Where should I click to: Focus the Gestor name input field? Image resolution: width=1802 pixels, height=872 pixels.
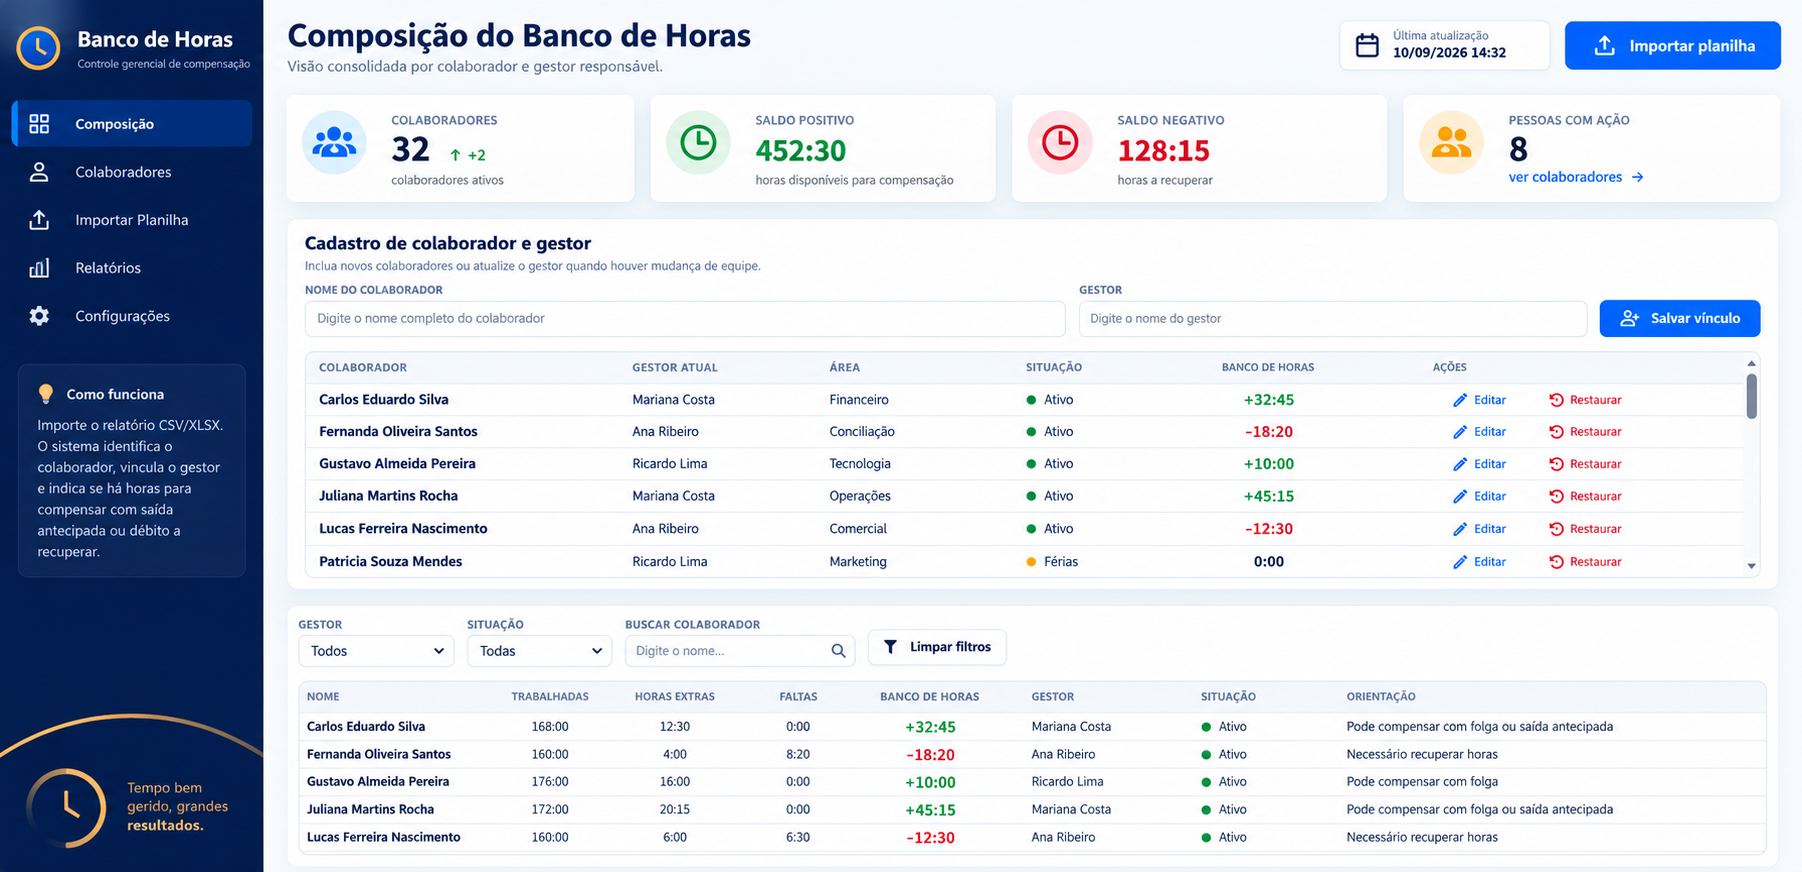(x=1332, y=318)
